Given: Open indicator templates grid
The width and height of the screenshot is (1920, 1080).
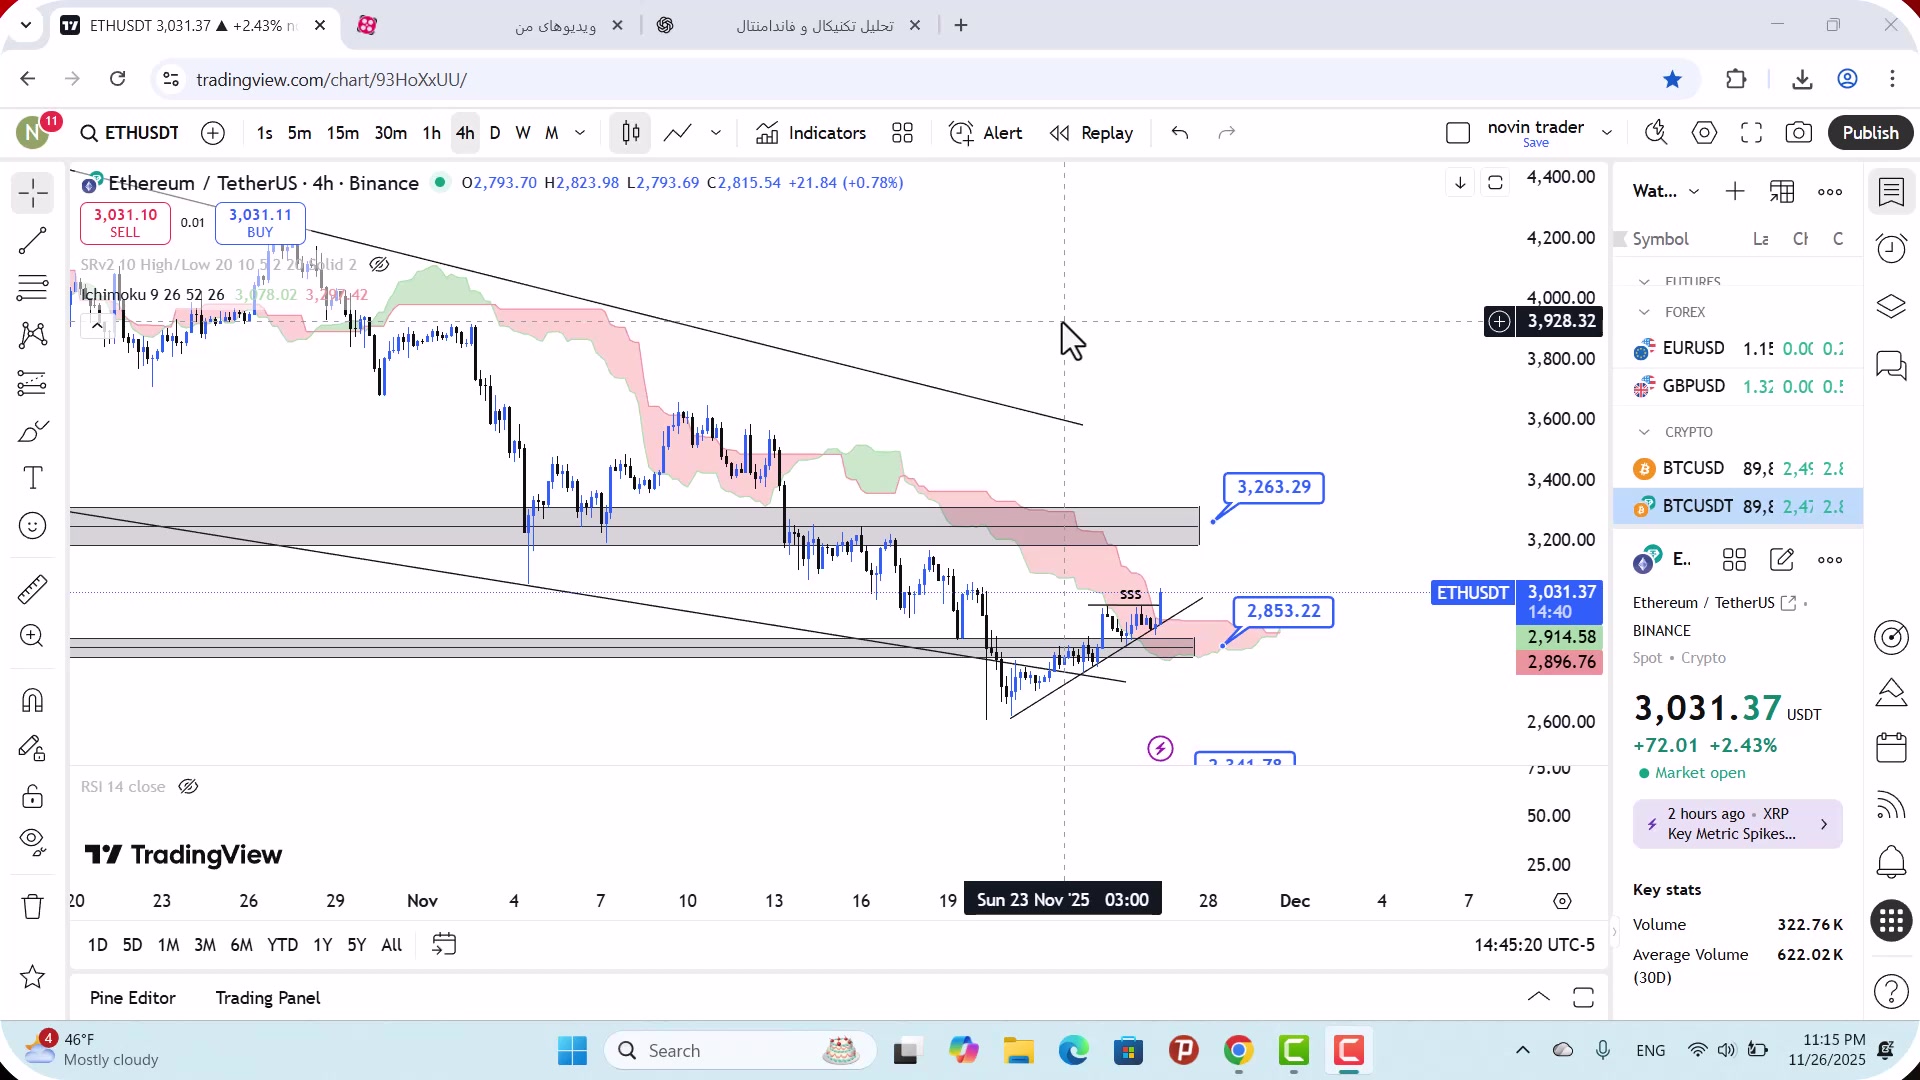Looking at the screenshot, I should click(x=902, y=133).
